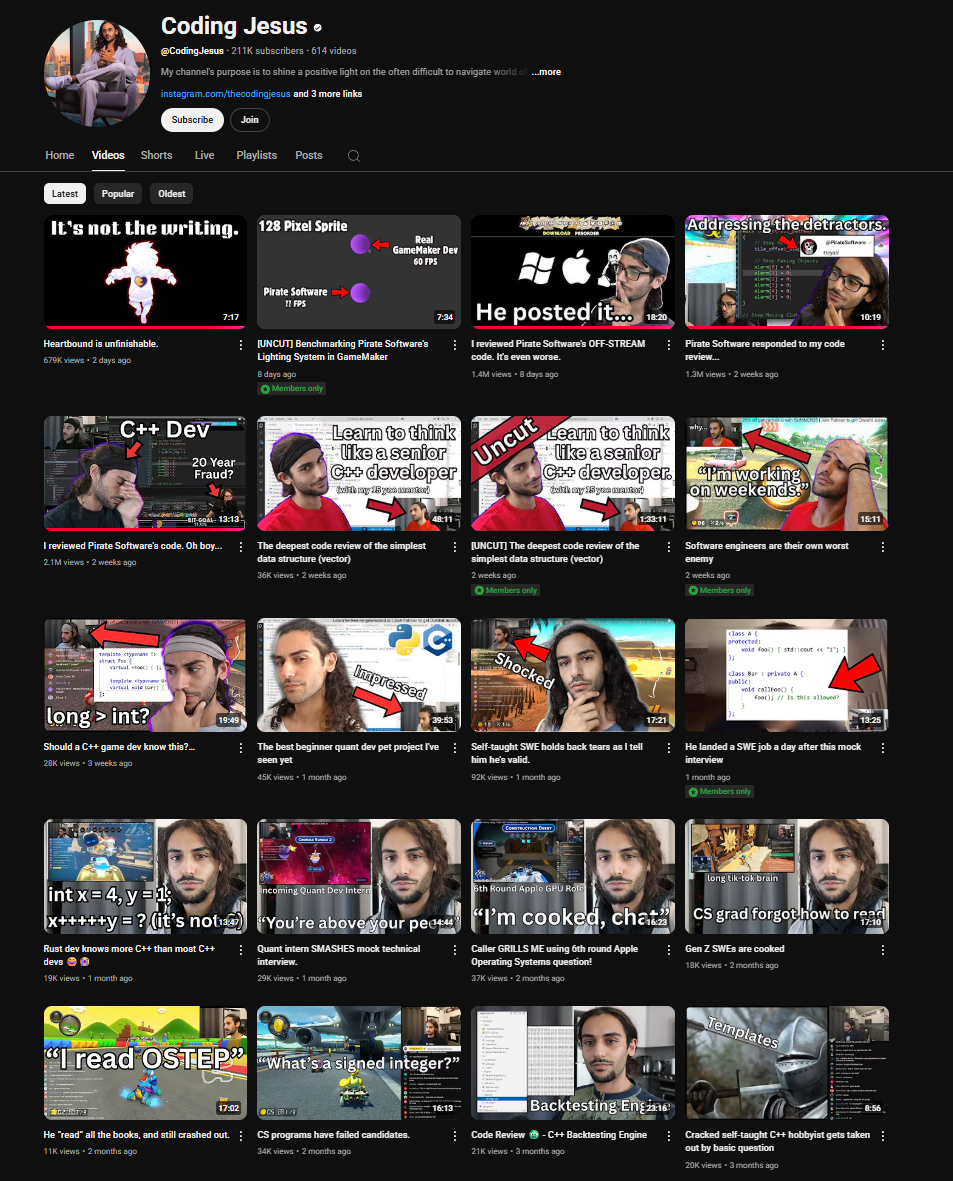Image resolution: width=953 pixels, height=1181 pixels.
Task: Open options for Gen Z SWEs are cooked
Action: click(x=883, y=950)
